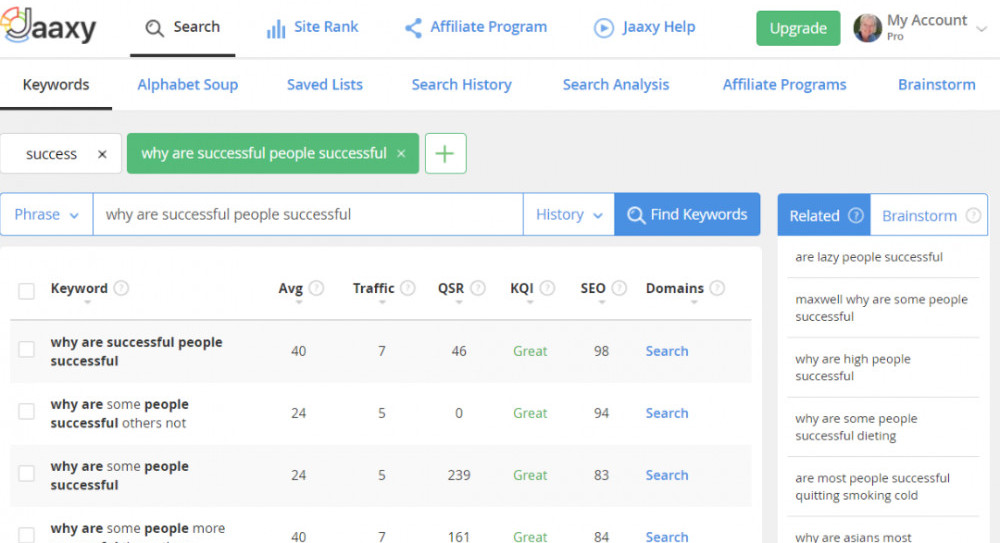Open the History dropdown

click(569, 214)
